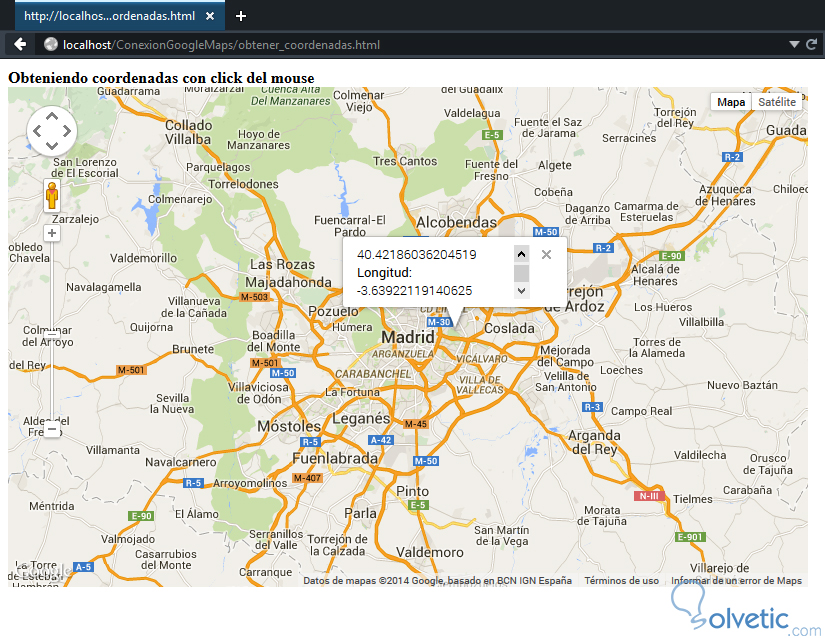Click the A-5 road shield
This screenshot has width=825, height=638.
coord(83,566)
